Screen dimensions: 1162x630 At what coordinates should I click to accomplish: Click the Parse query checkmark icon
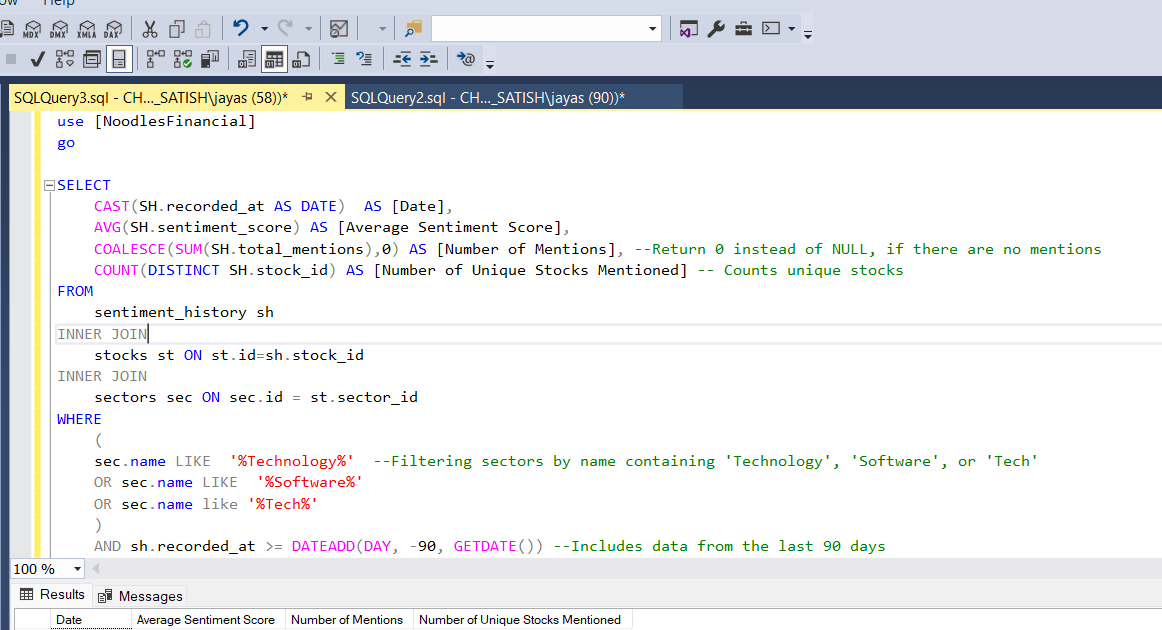(x=38, y=59)
